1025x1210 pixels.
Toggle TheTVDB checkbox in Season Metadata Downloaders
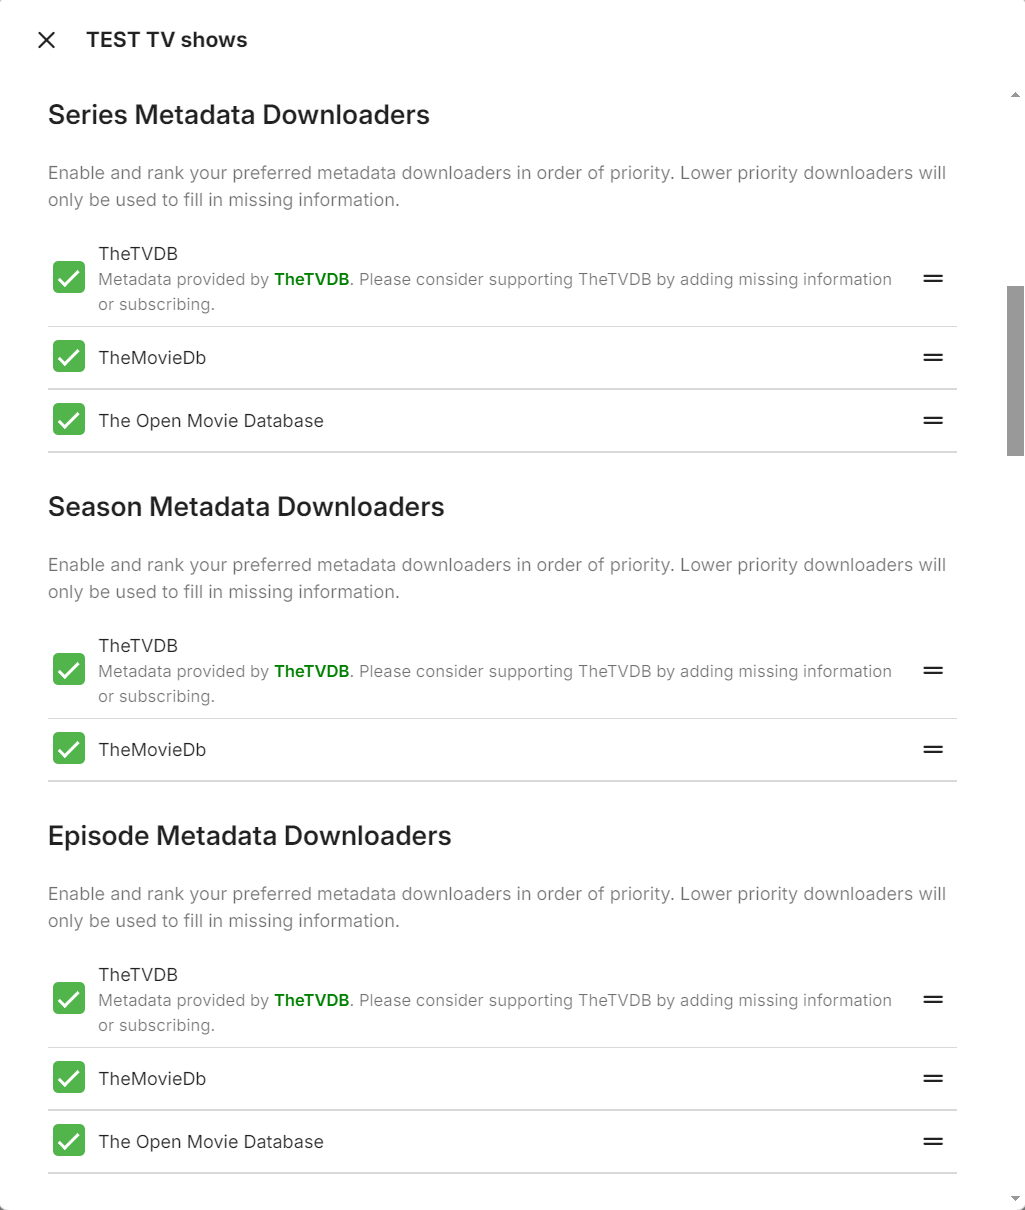[69, 670]
